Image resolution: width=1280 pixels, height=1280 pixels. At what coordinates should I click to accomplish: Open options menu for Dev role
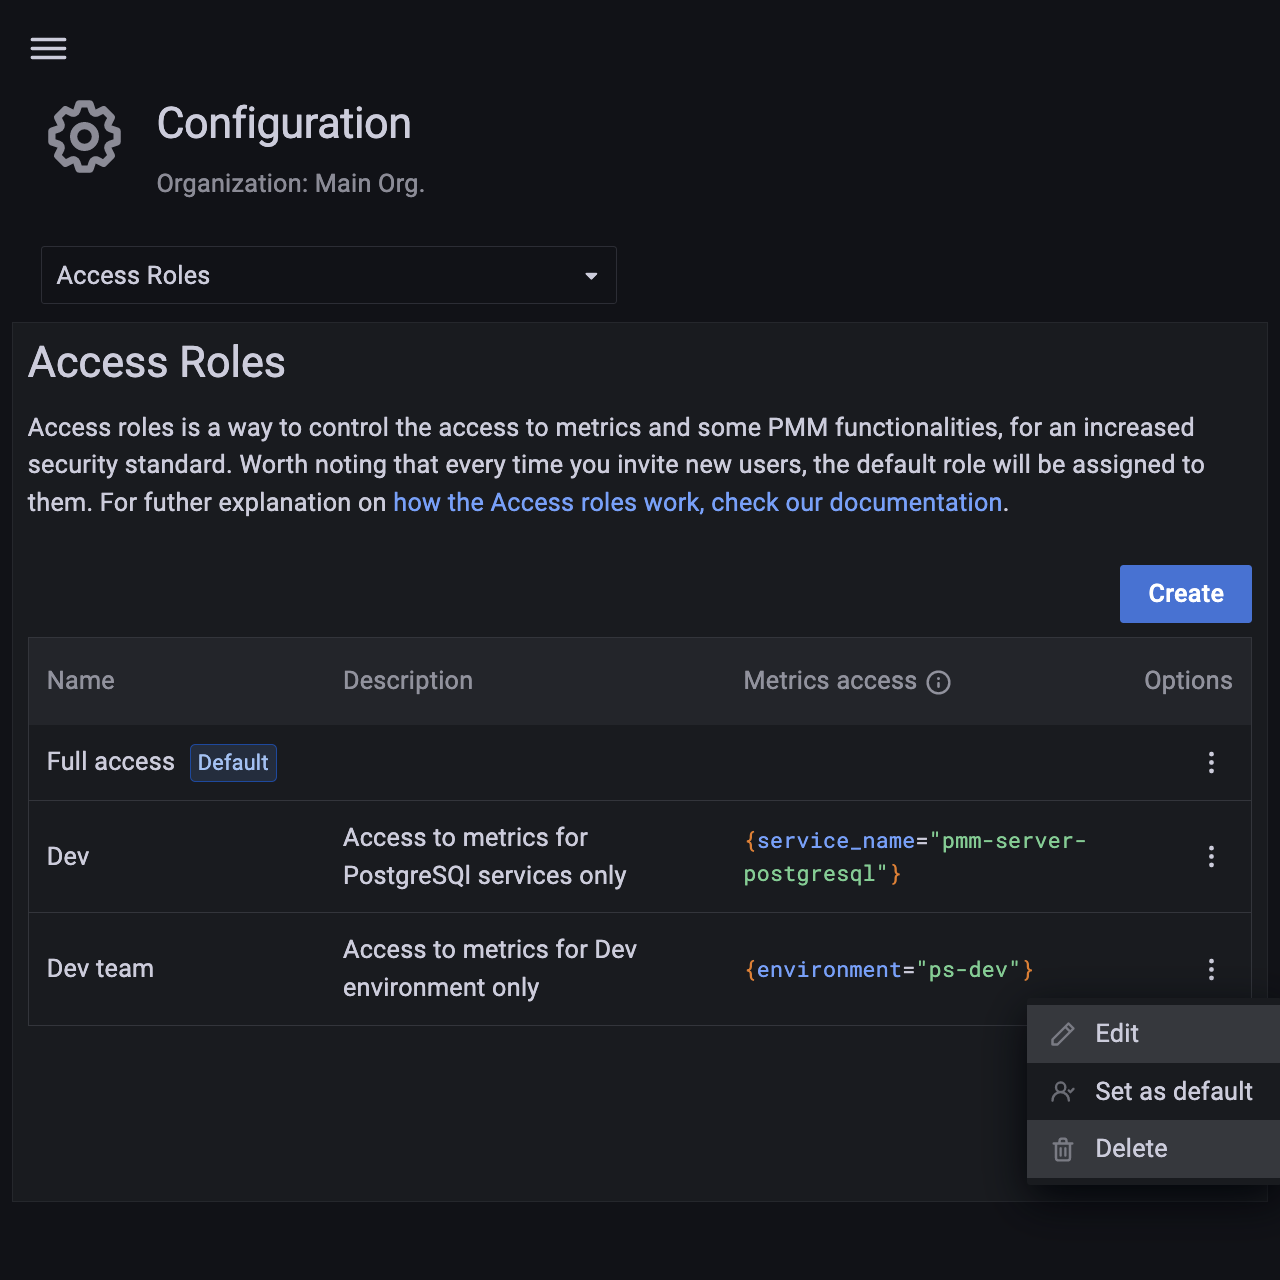[1211, 857]
